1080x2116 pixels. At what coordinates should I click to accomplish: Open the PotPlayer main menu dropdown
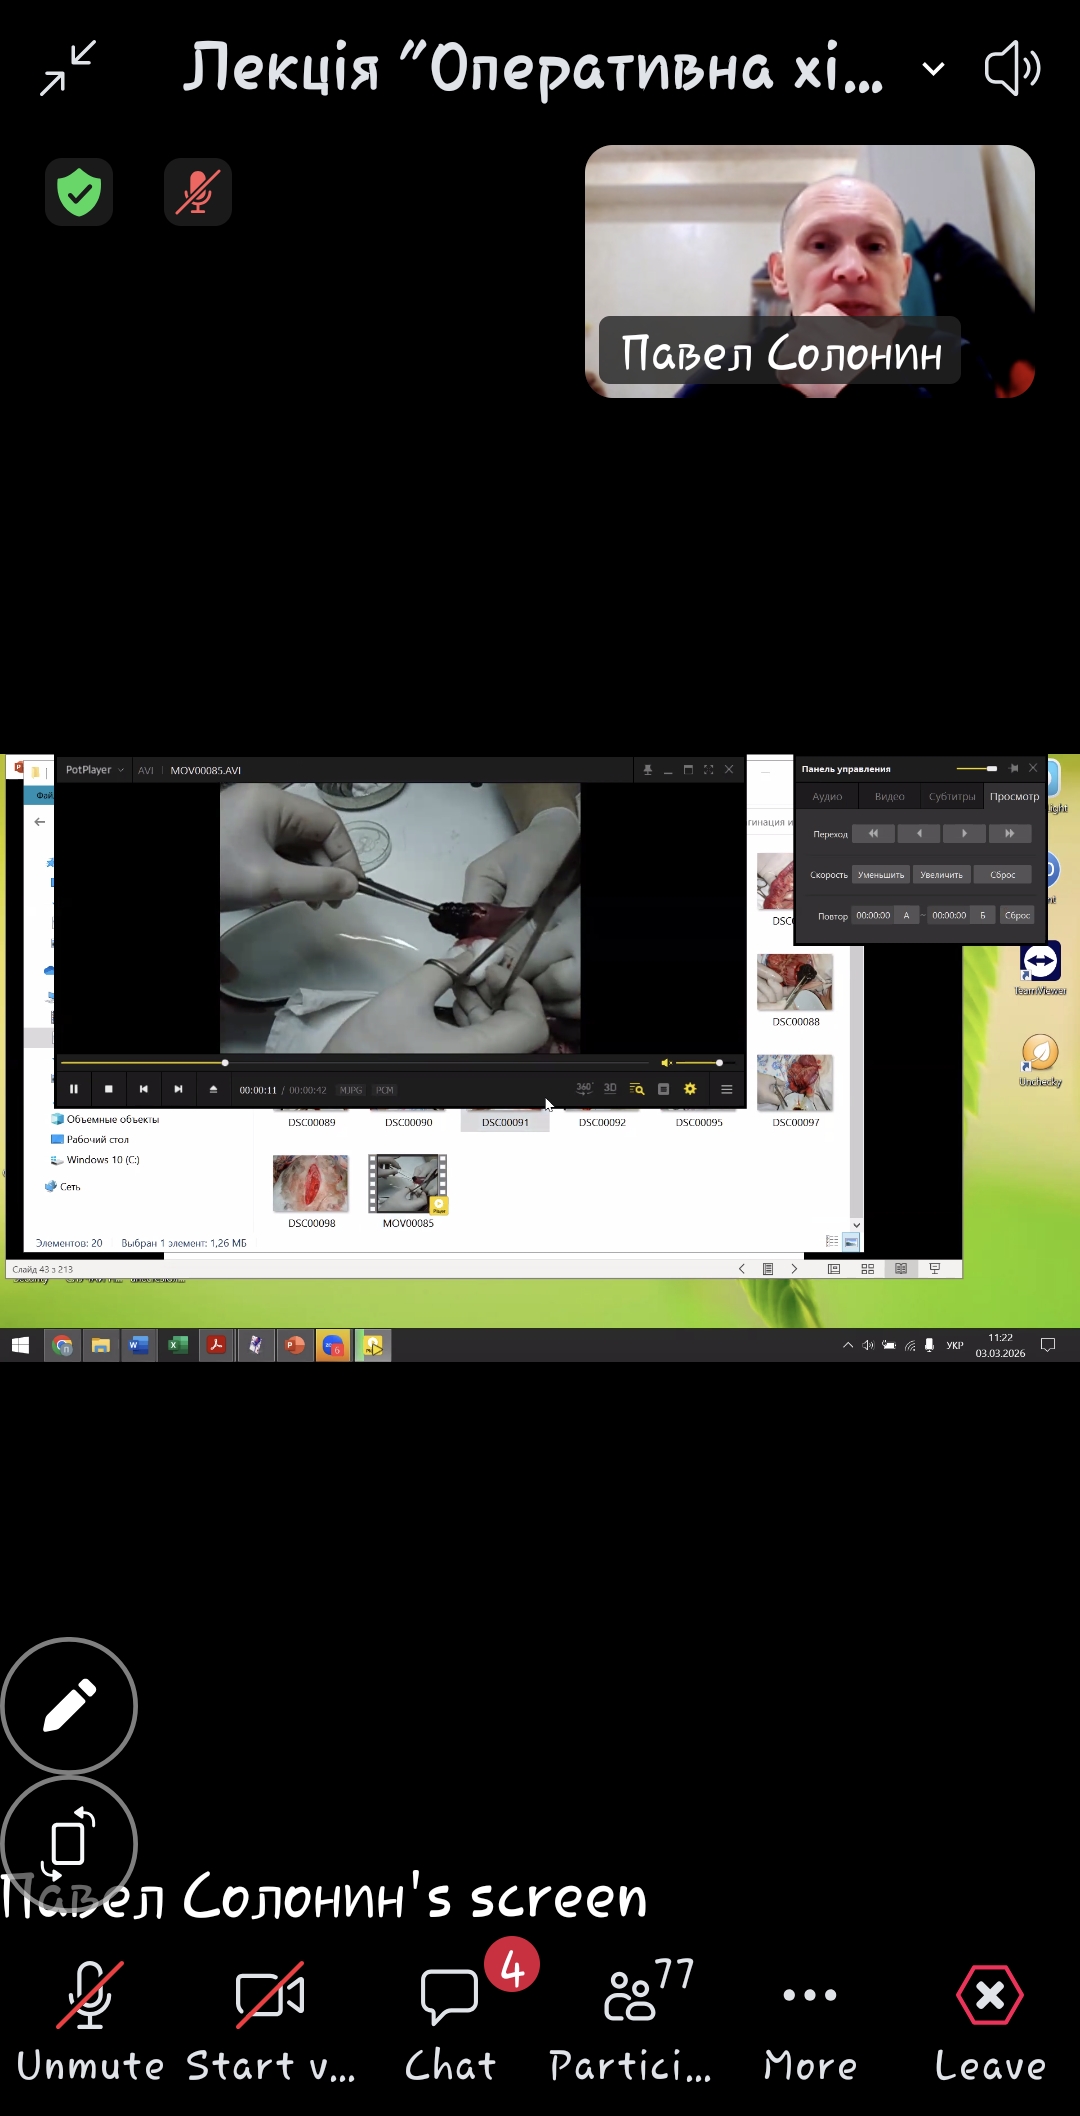94,770
